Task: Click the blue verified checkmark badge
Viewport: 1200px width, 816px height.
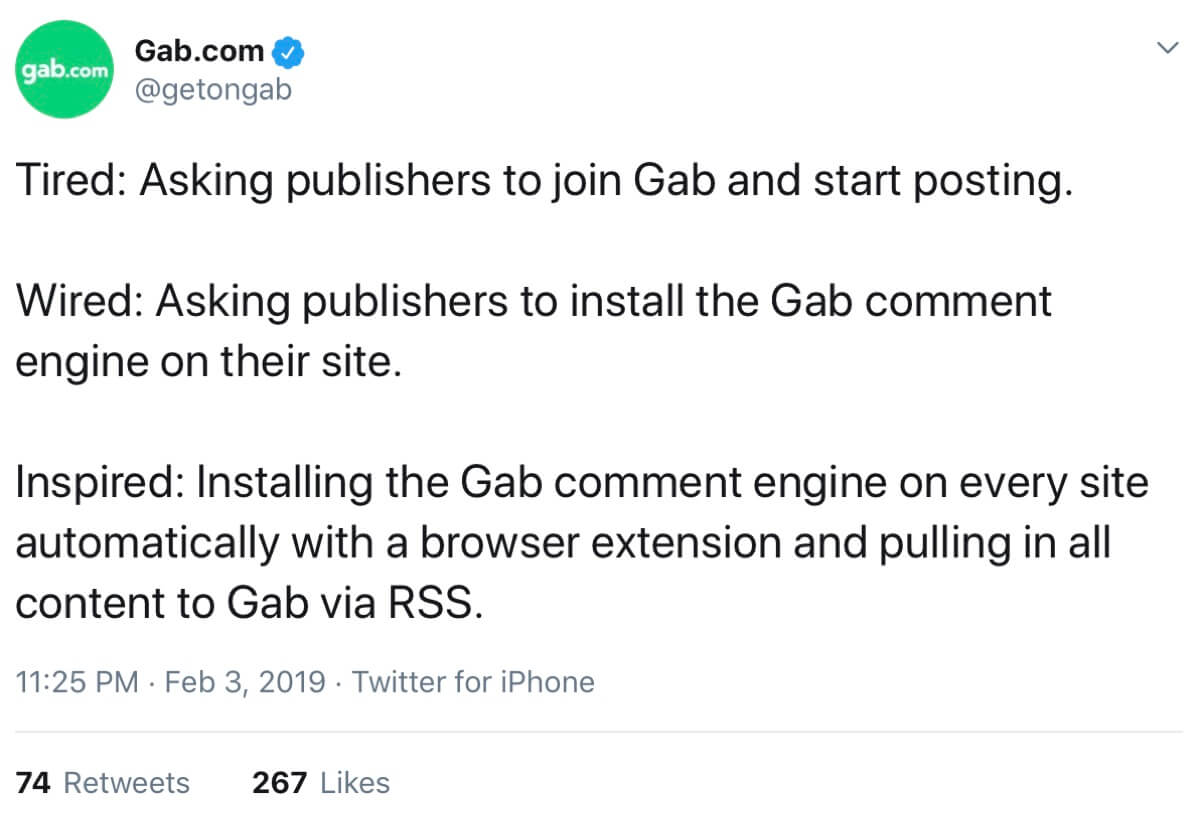Action: [x=289, y=52]
